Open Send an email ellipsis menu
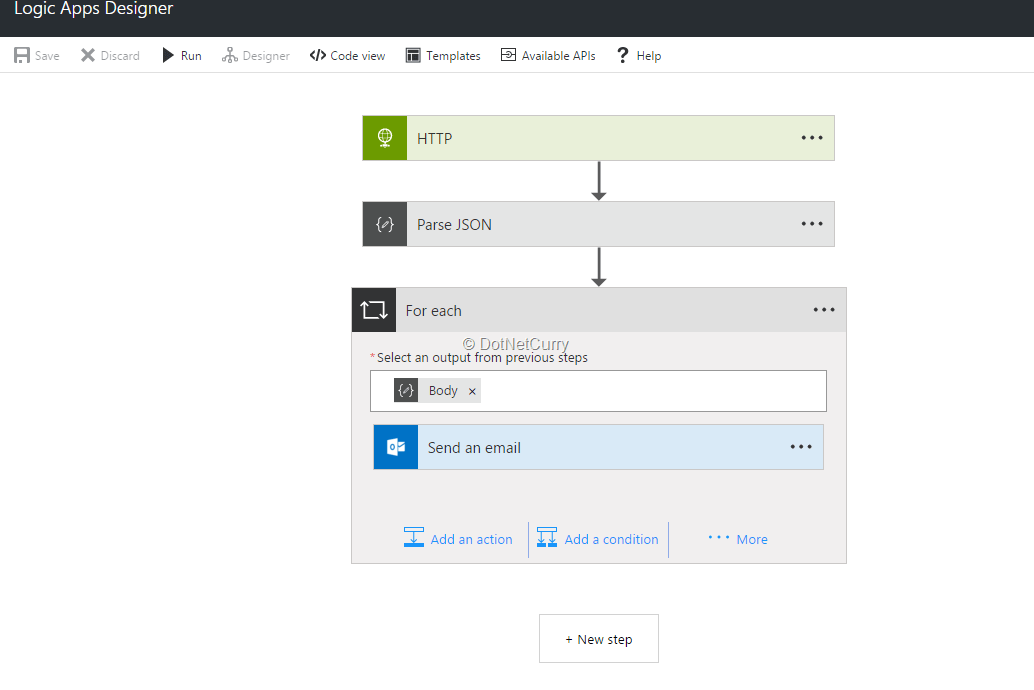The image size is (1034, 690). click(x=801, y=447)
